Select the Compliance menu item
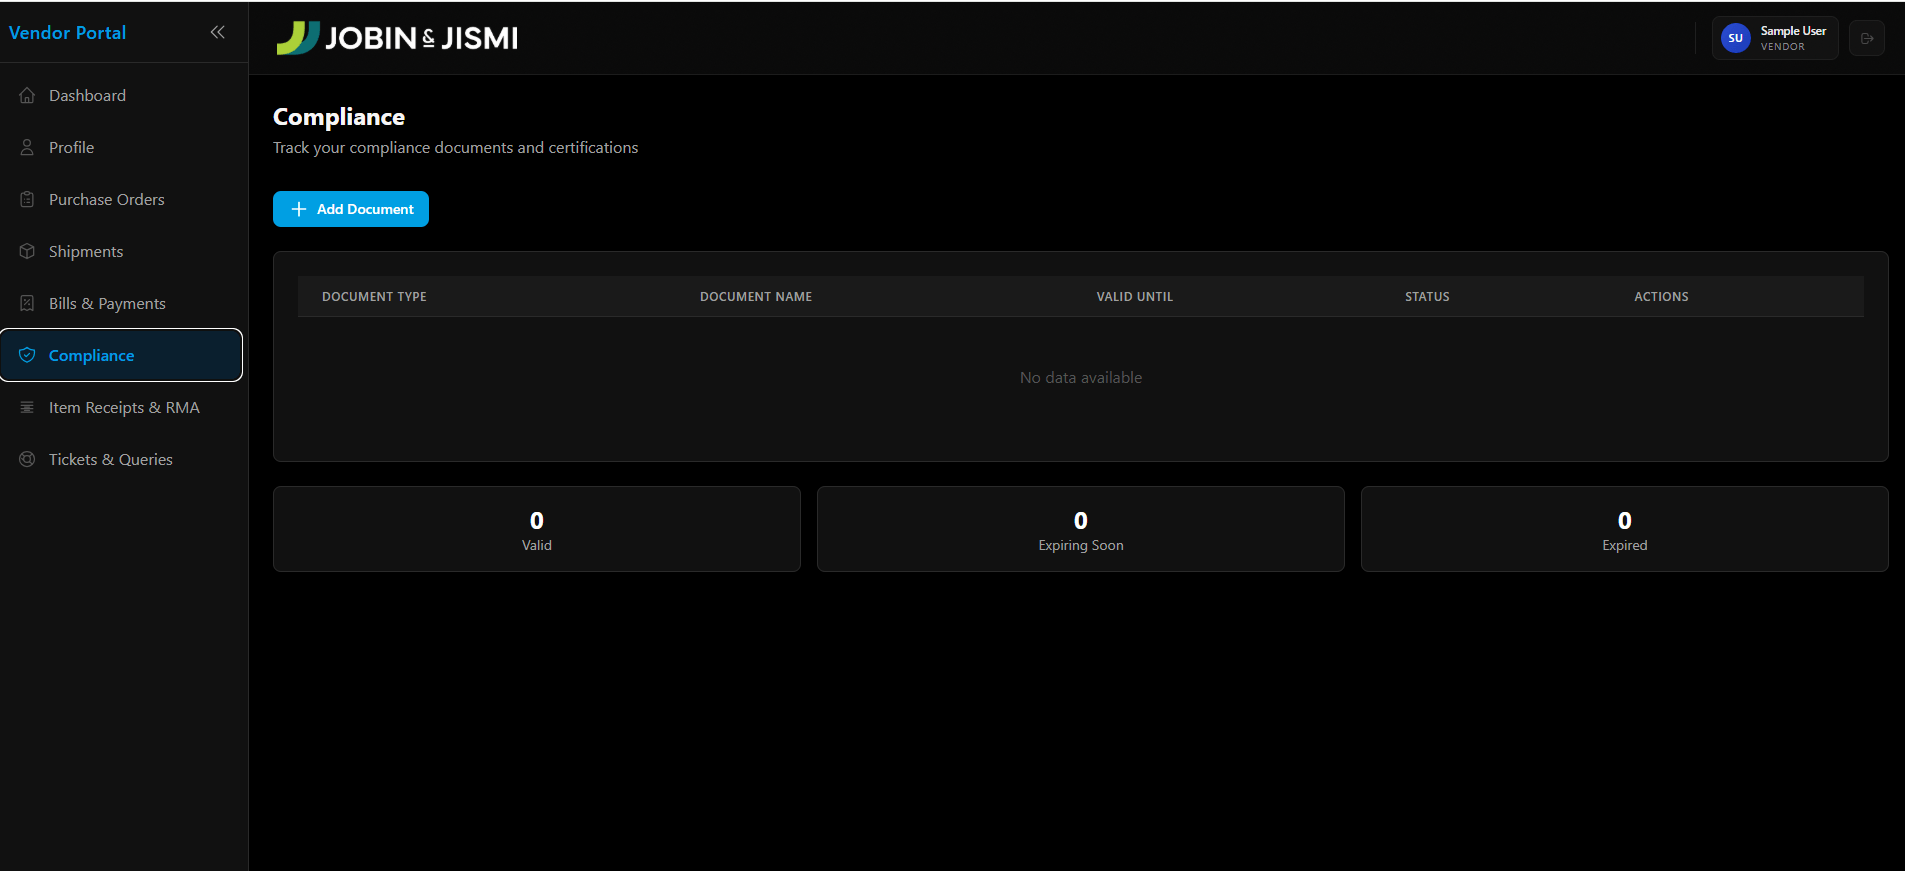Screen dimensions: 1905x871 [122, 355]
